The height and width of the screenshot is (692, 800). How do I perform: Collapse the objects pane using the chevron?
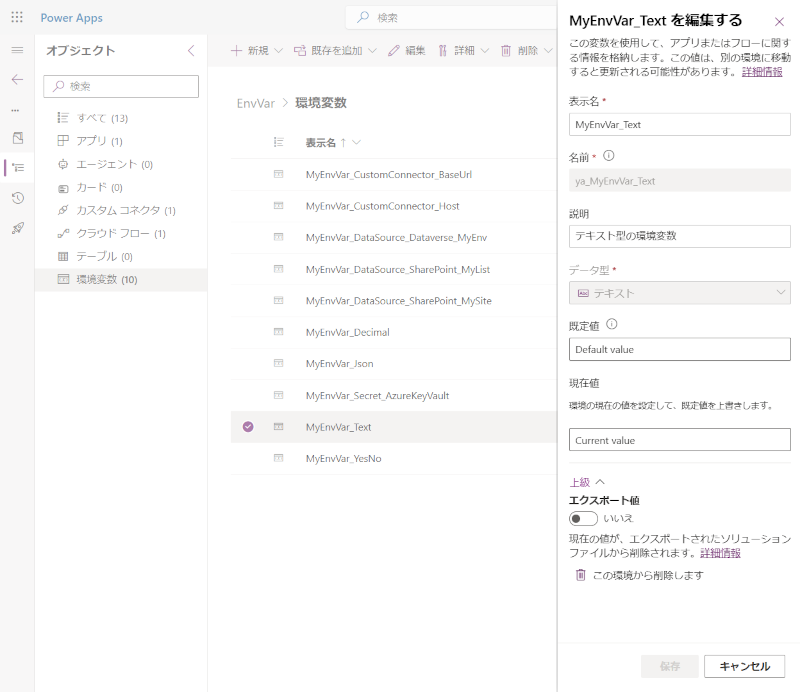pyautogui.click(x=191, y=50)
